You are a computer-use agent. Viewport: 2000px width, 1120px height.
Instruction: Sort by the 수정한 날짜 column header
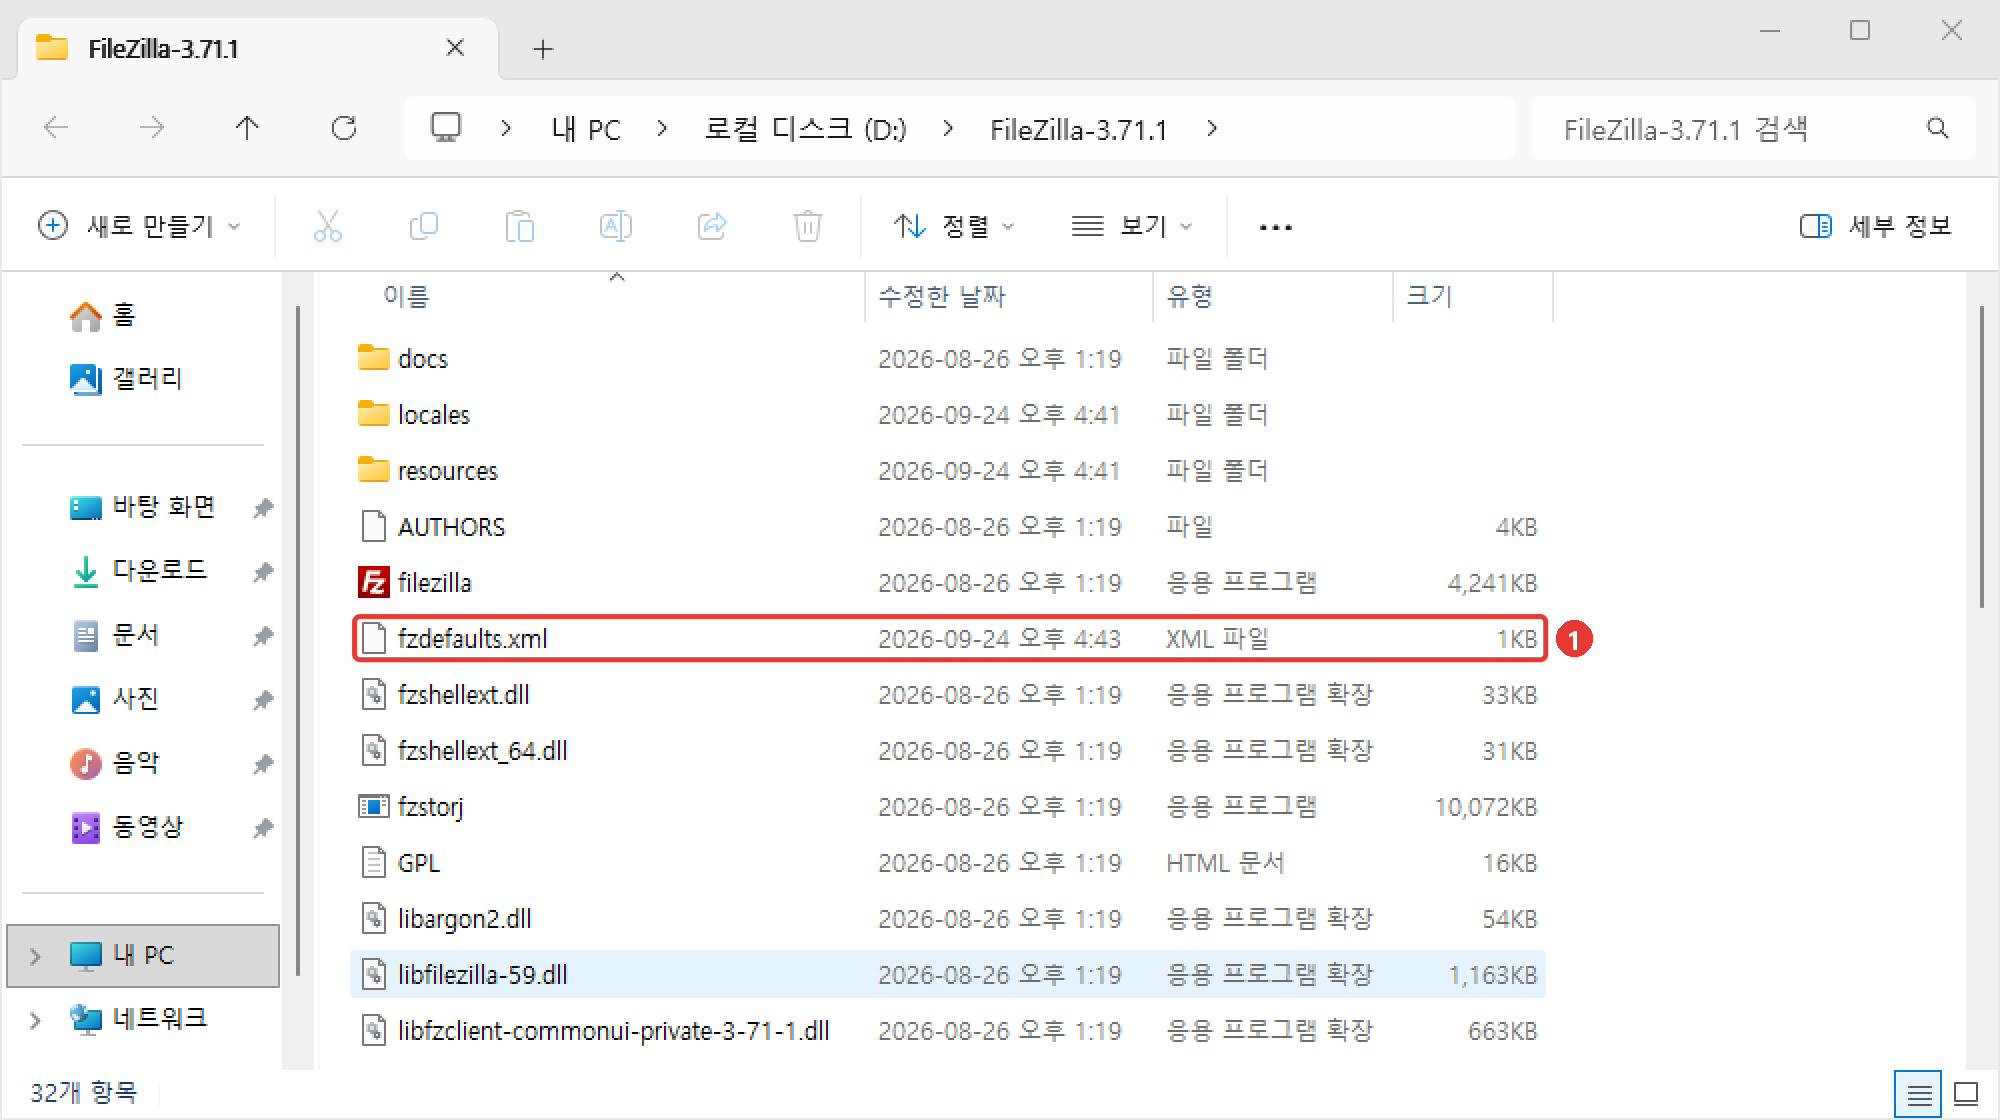(1009, 296)
